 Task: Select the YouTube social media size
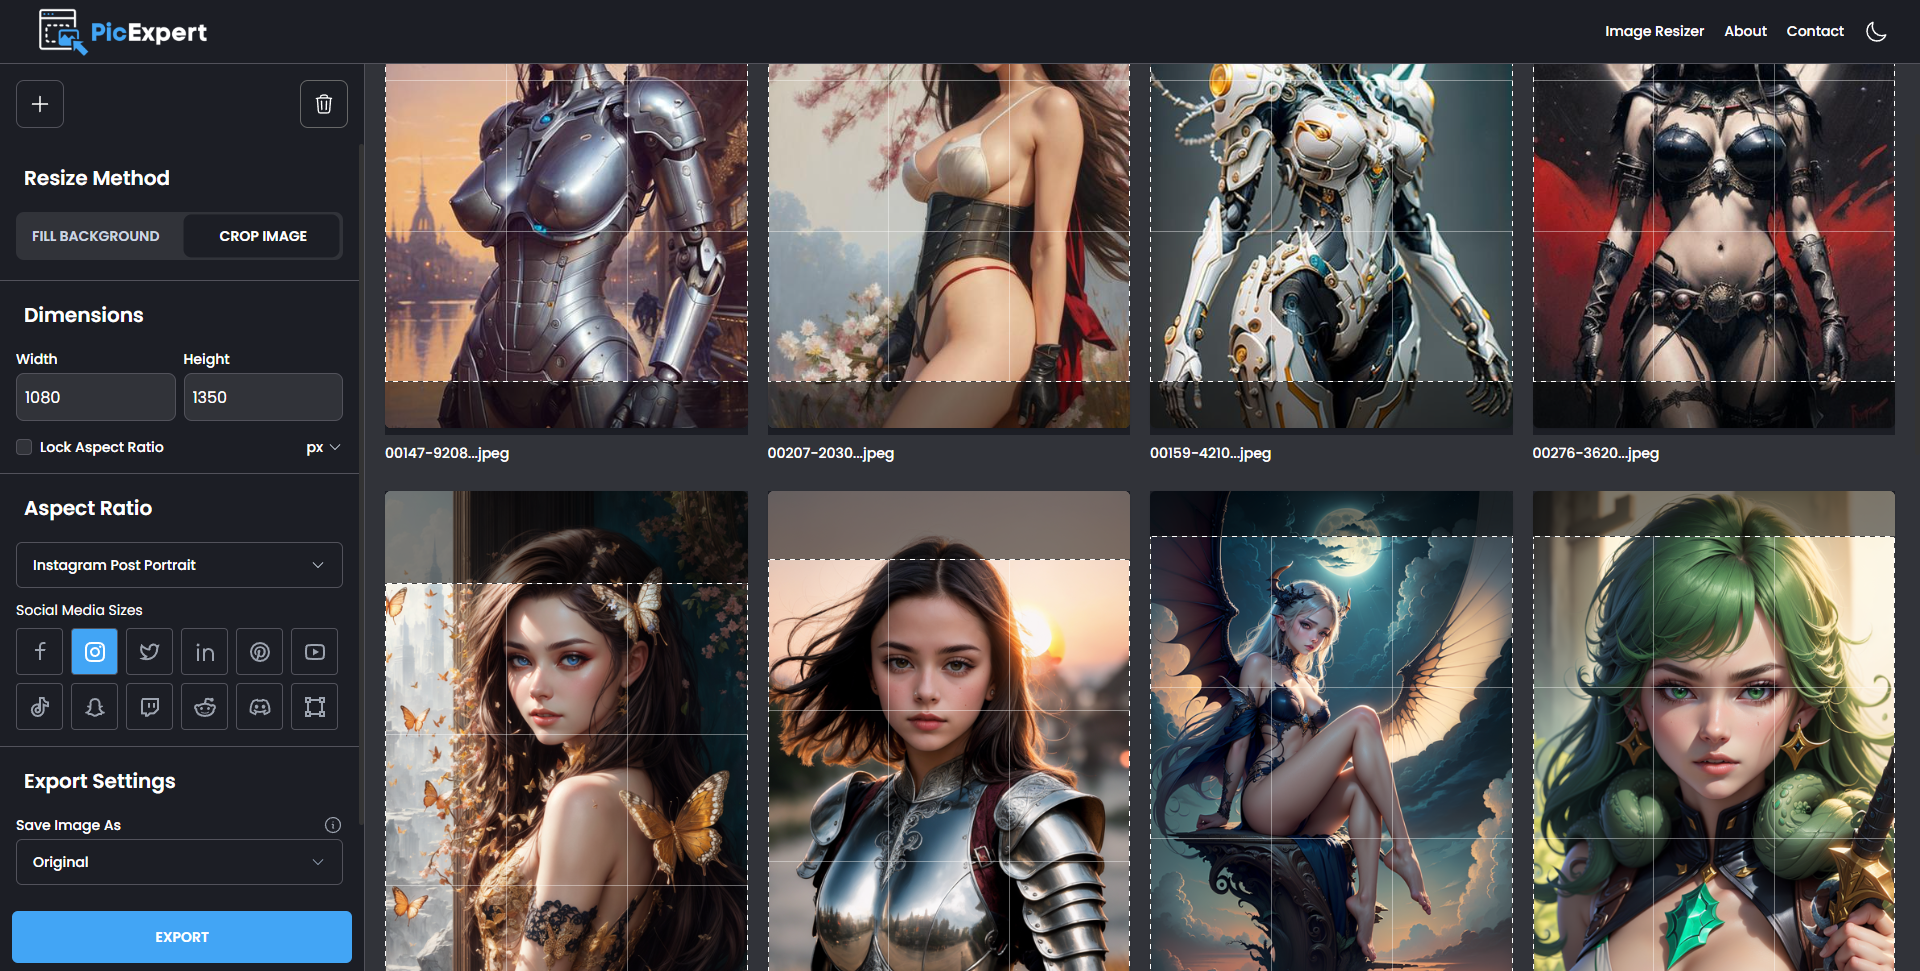(x=315, y=652)
